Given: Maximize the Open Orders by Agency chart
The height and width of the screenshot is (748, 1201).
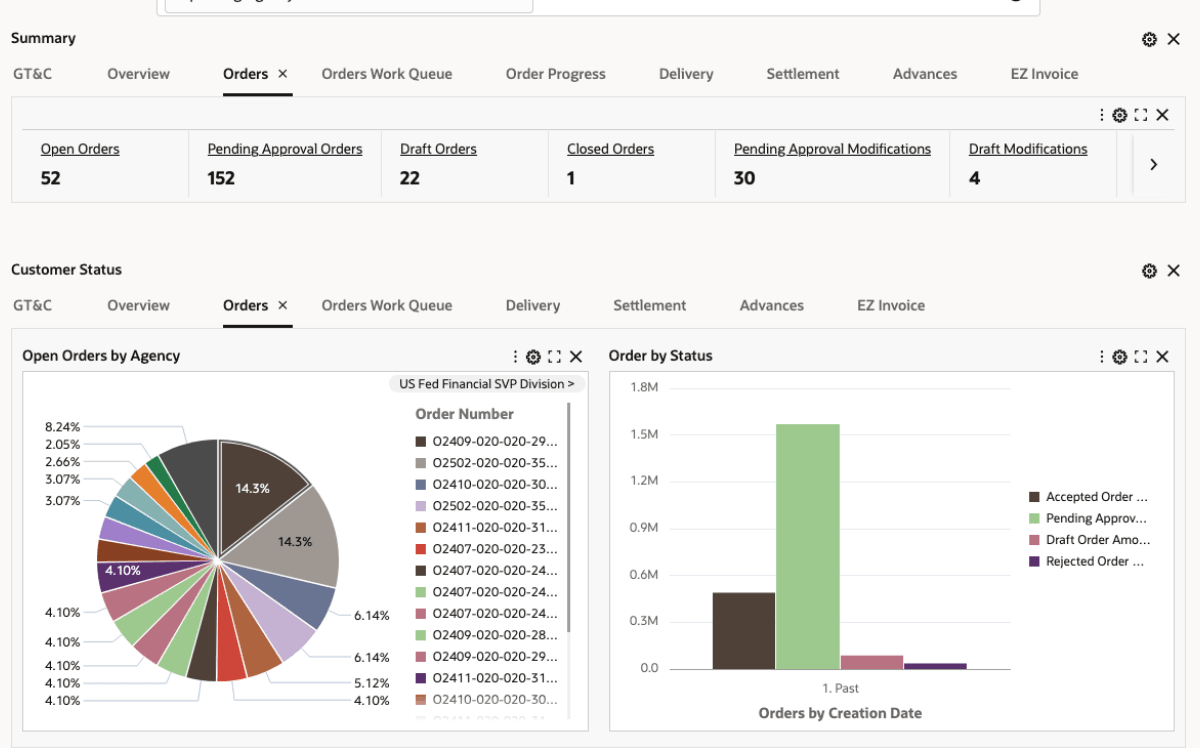Looking at the screenshot, I should 555,357.
